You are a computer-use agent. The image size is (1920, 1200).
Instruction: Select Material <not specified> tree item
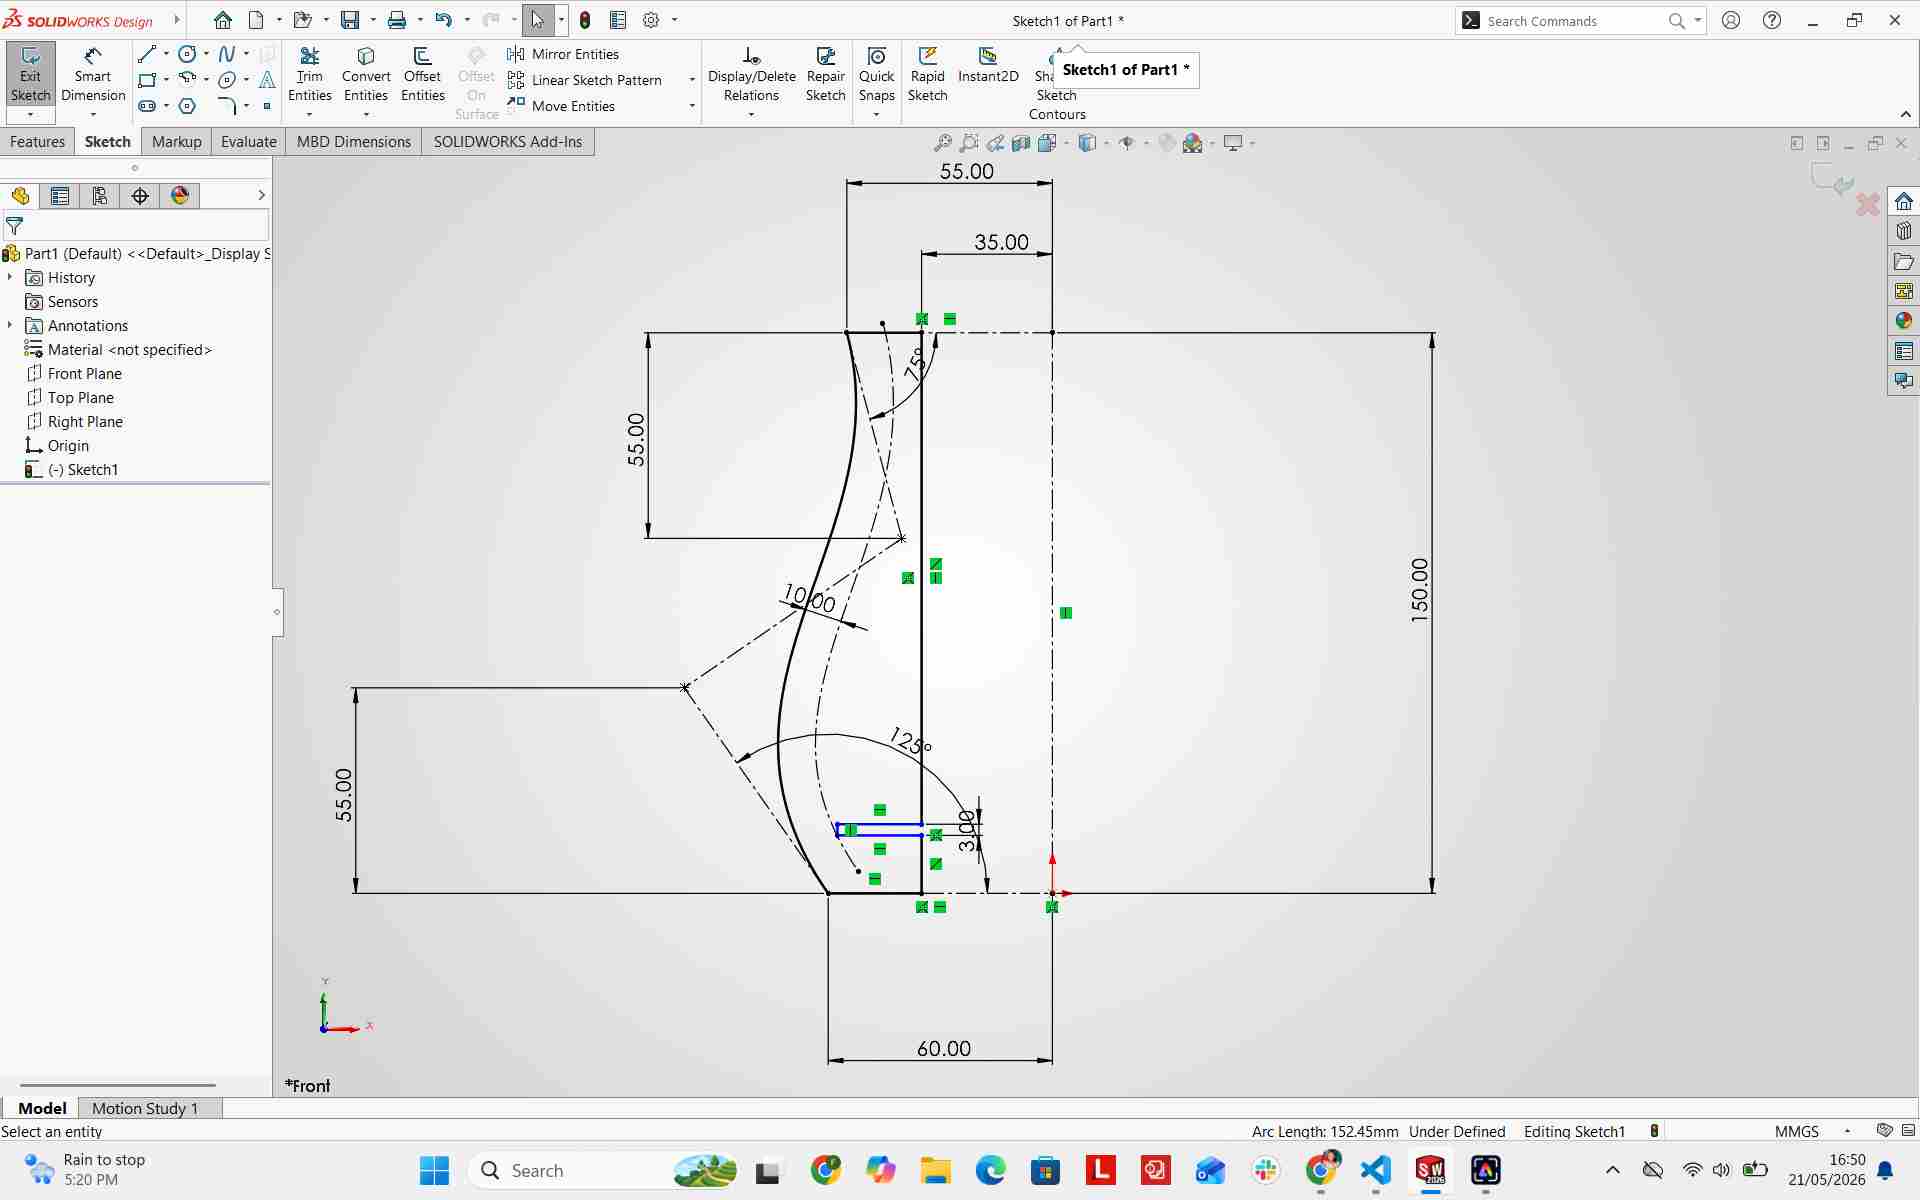point(118,349)
